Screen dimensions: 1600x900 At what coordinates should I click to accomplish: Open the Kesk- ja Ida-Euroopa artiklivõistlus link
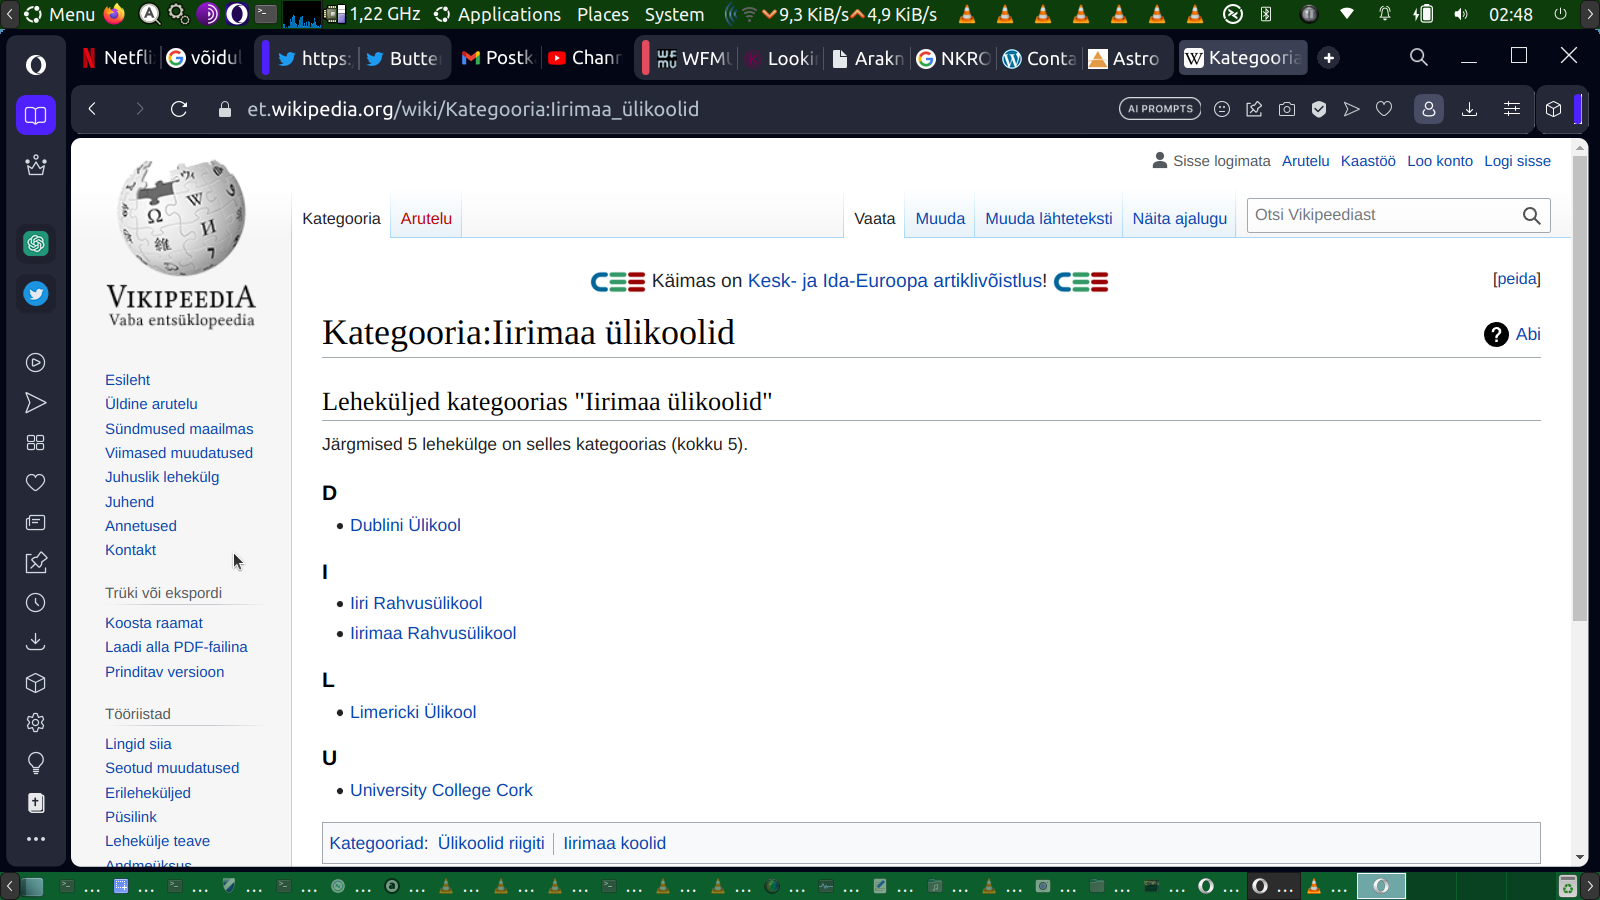tap(897, 281)
